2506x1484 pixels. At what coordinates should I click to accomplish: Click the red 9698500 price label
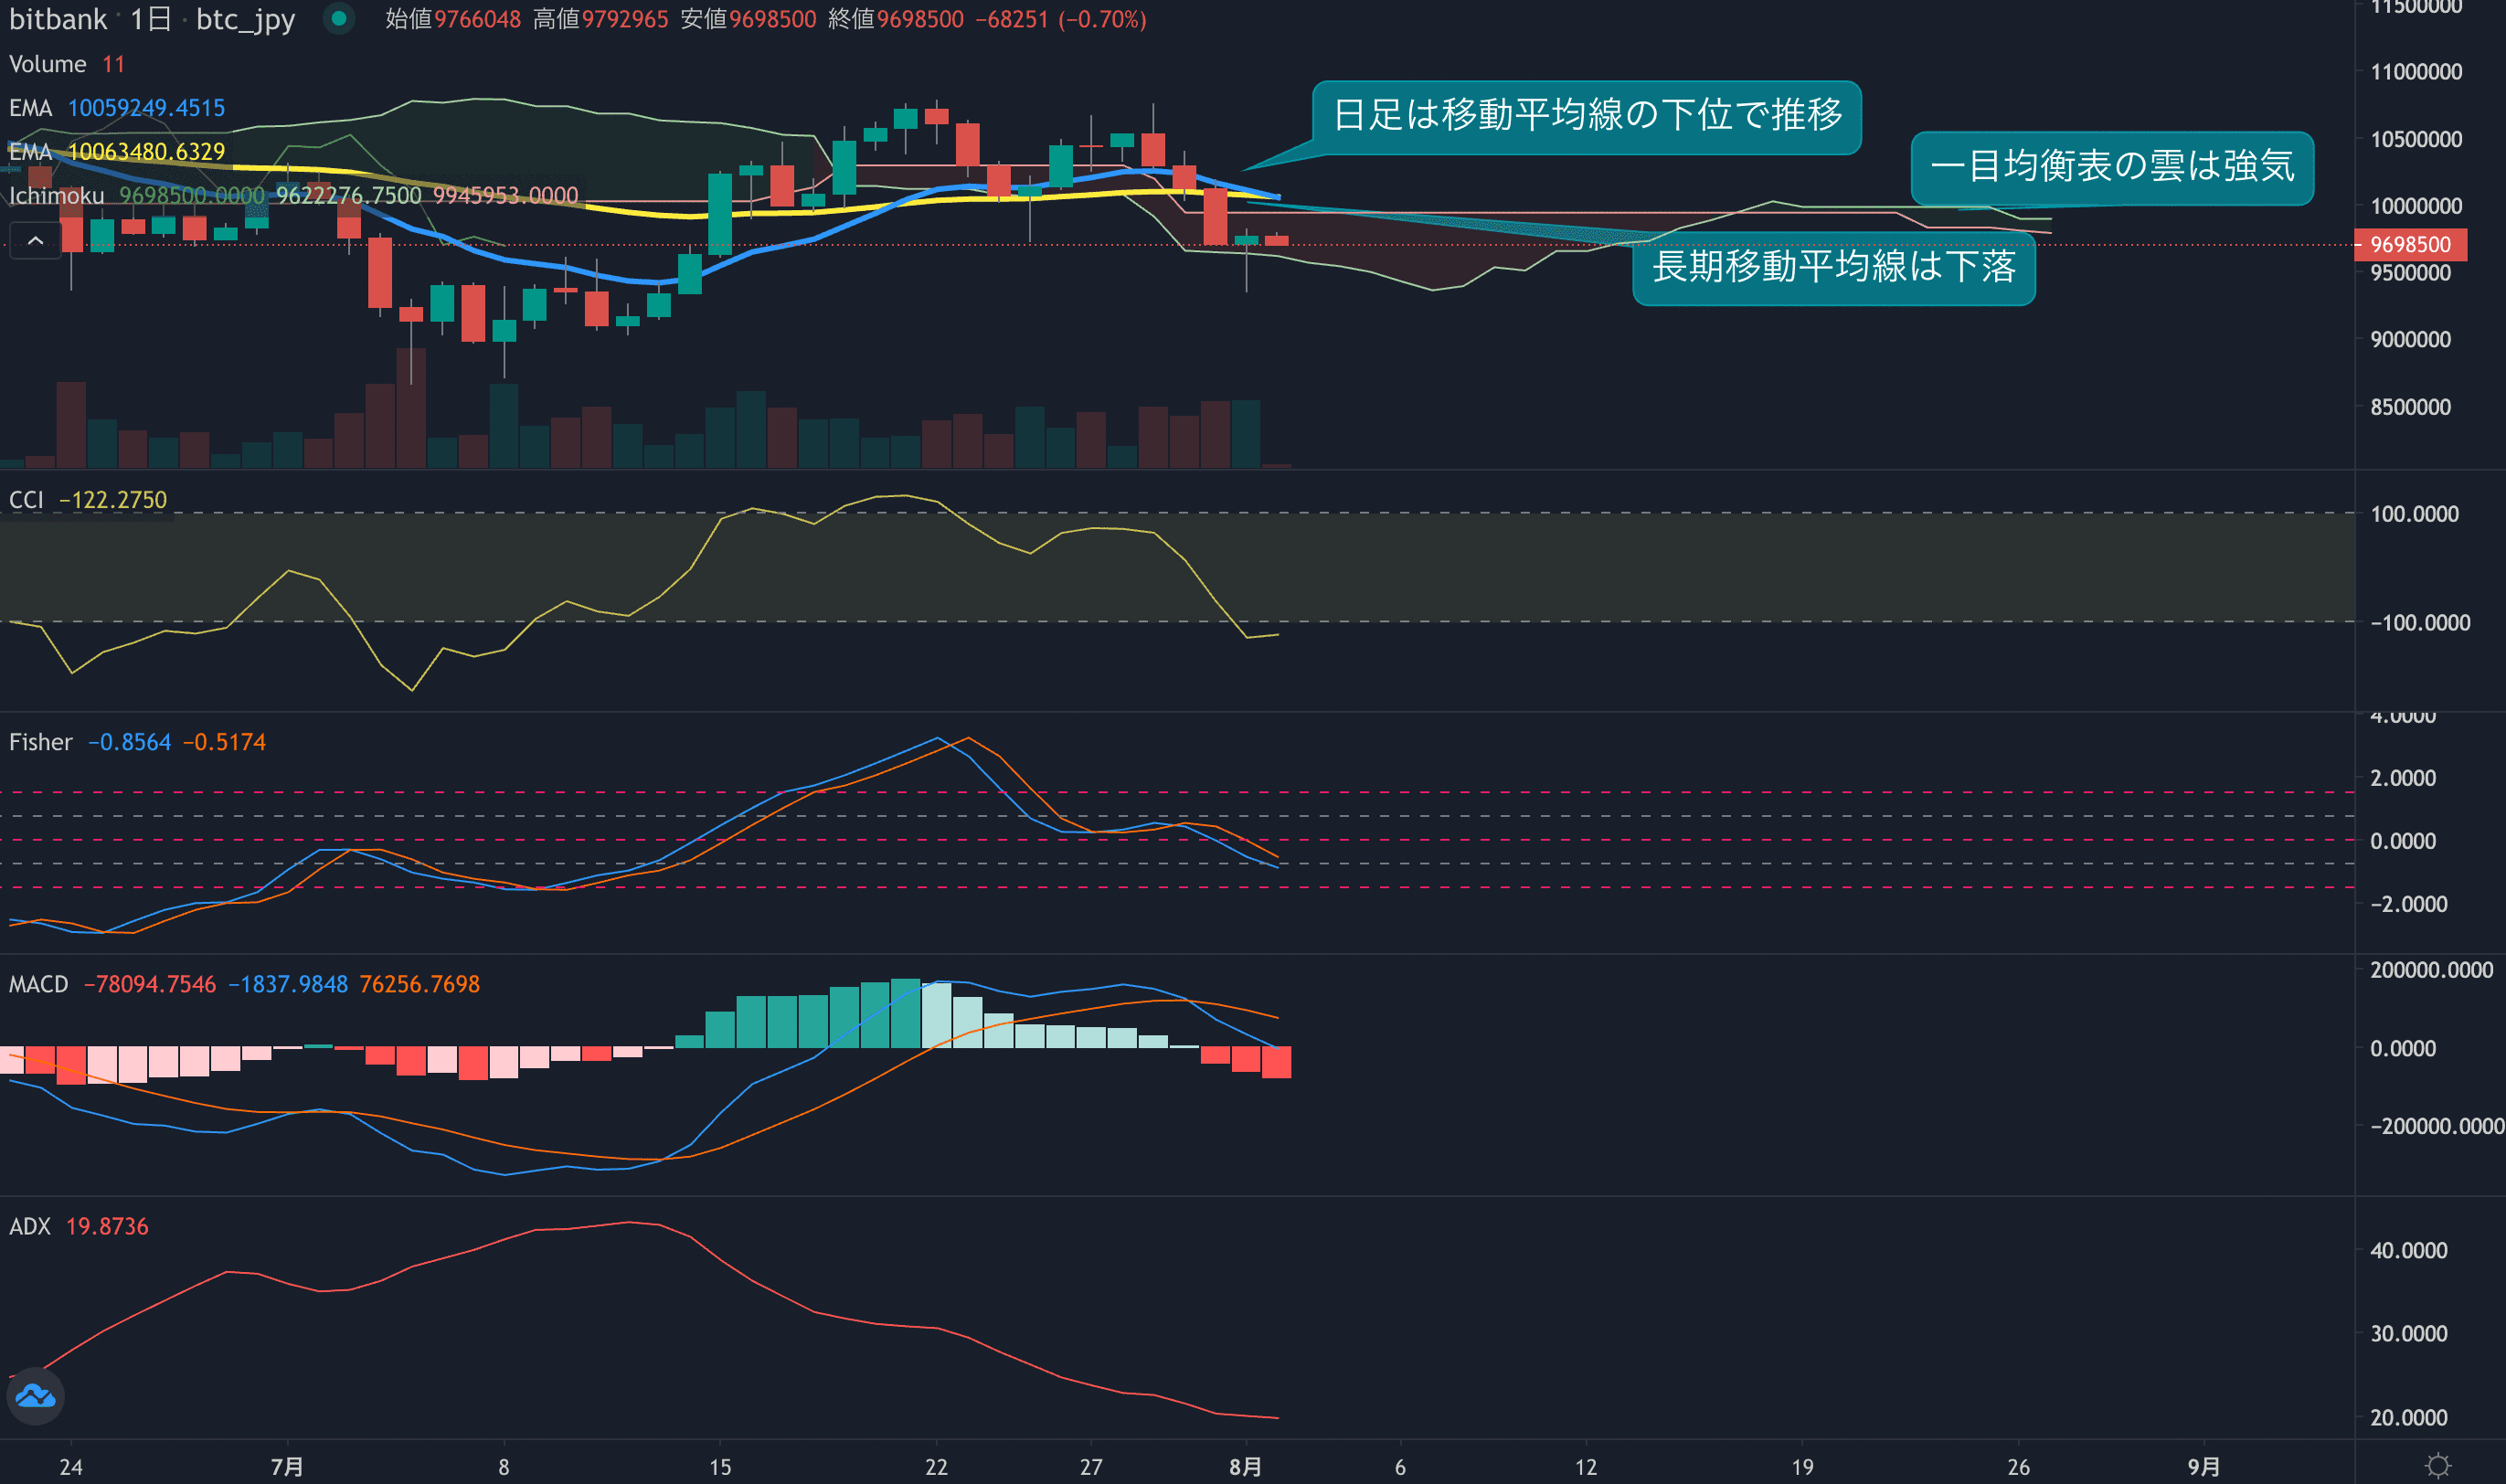(x=2410, y=245)
